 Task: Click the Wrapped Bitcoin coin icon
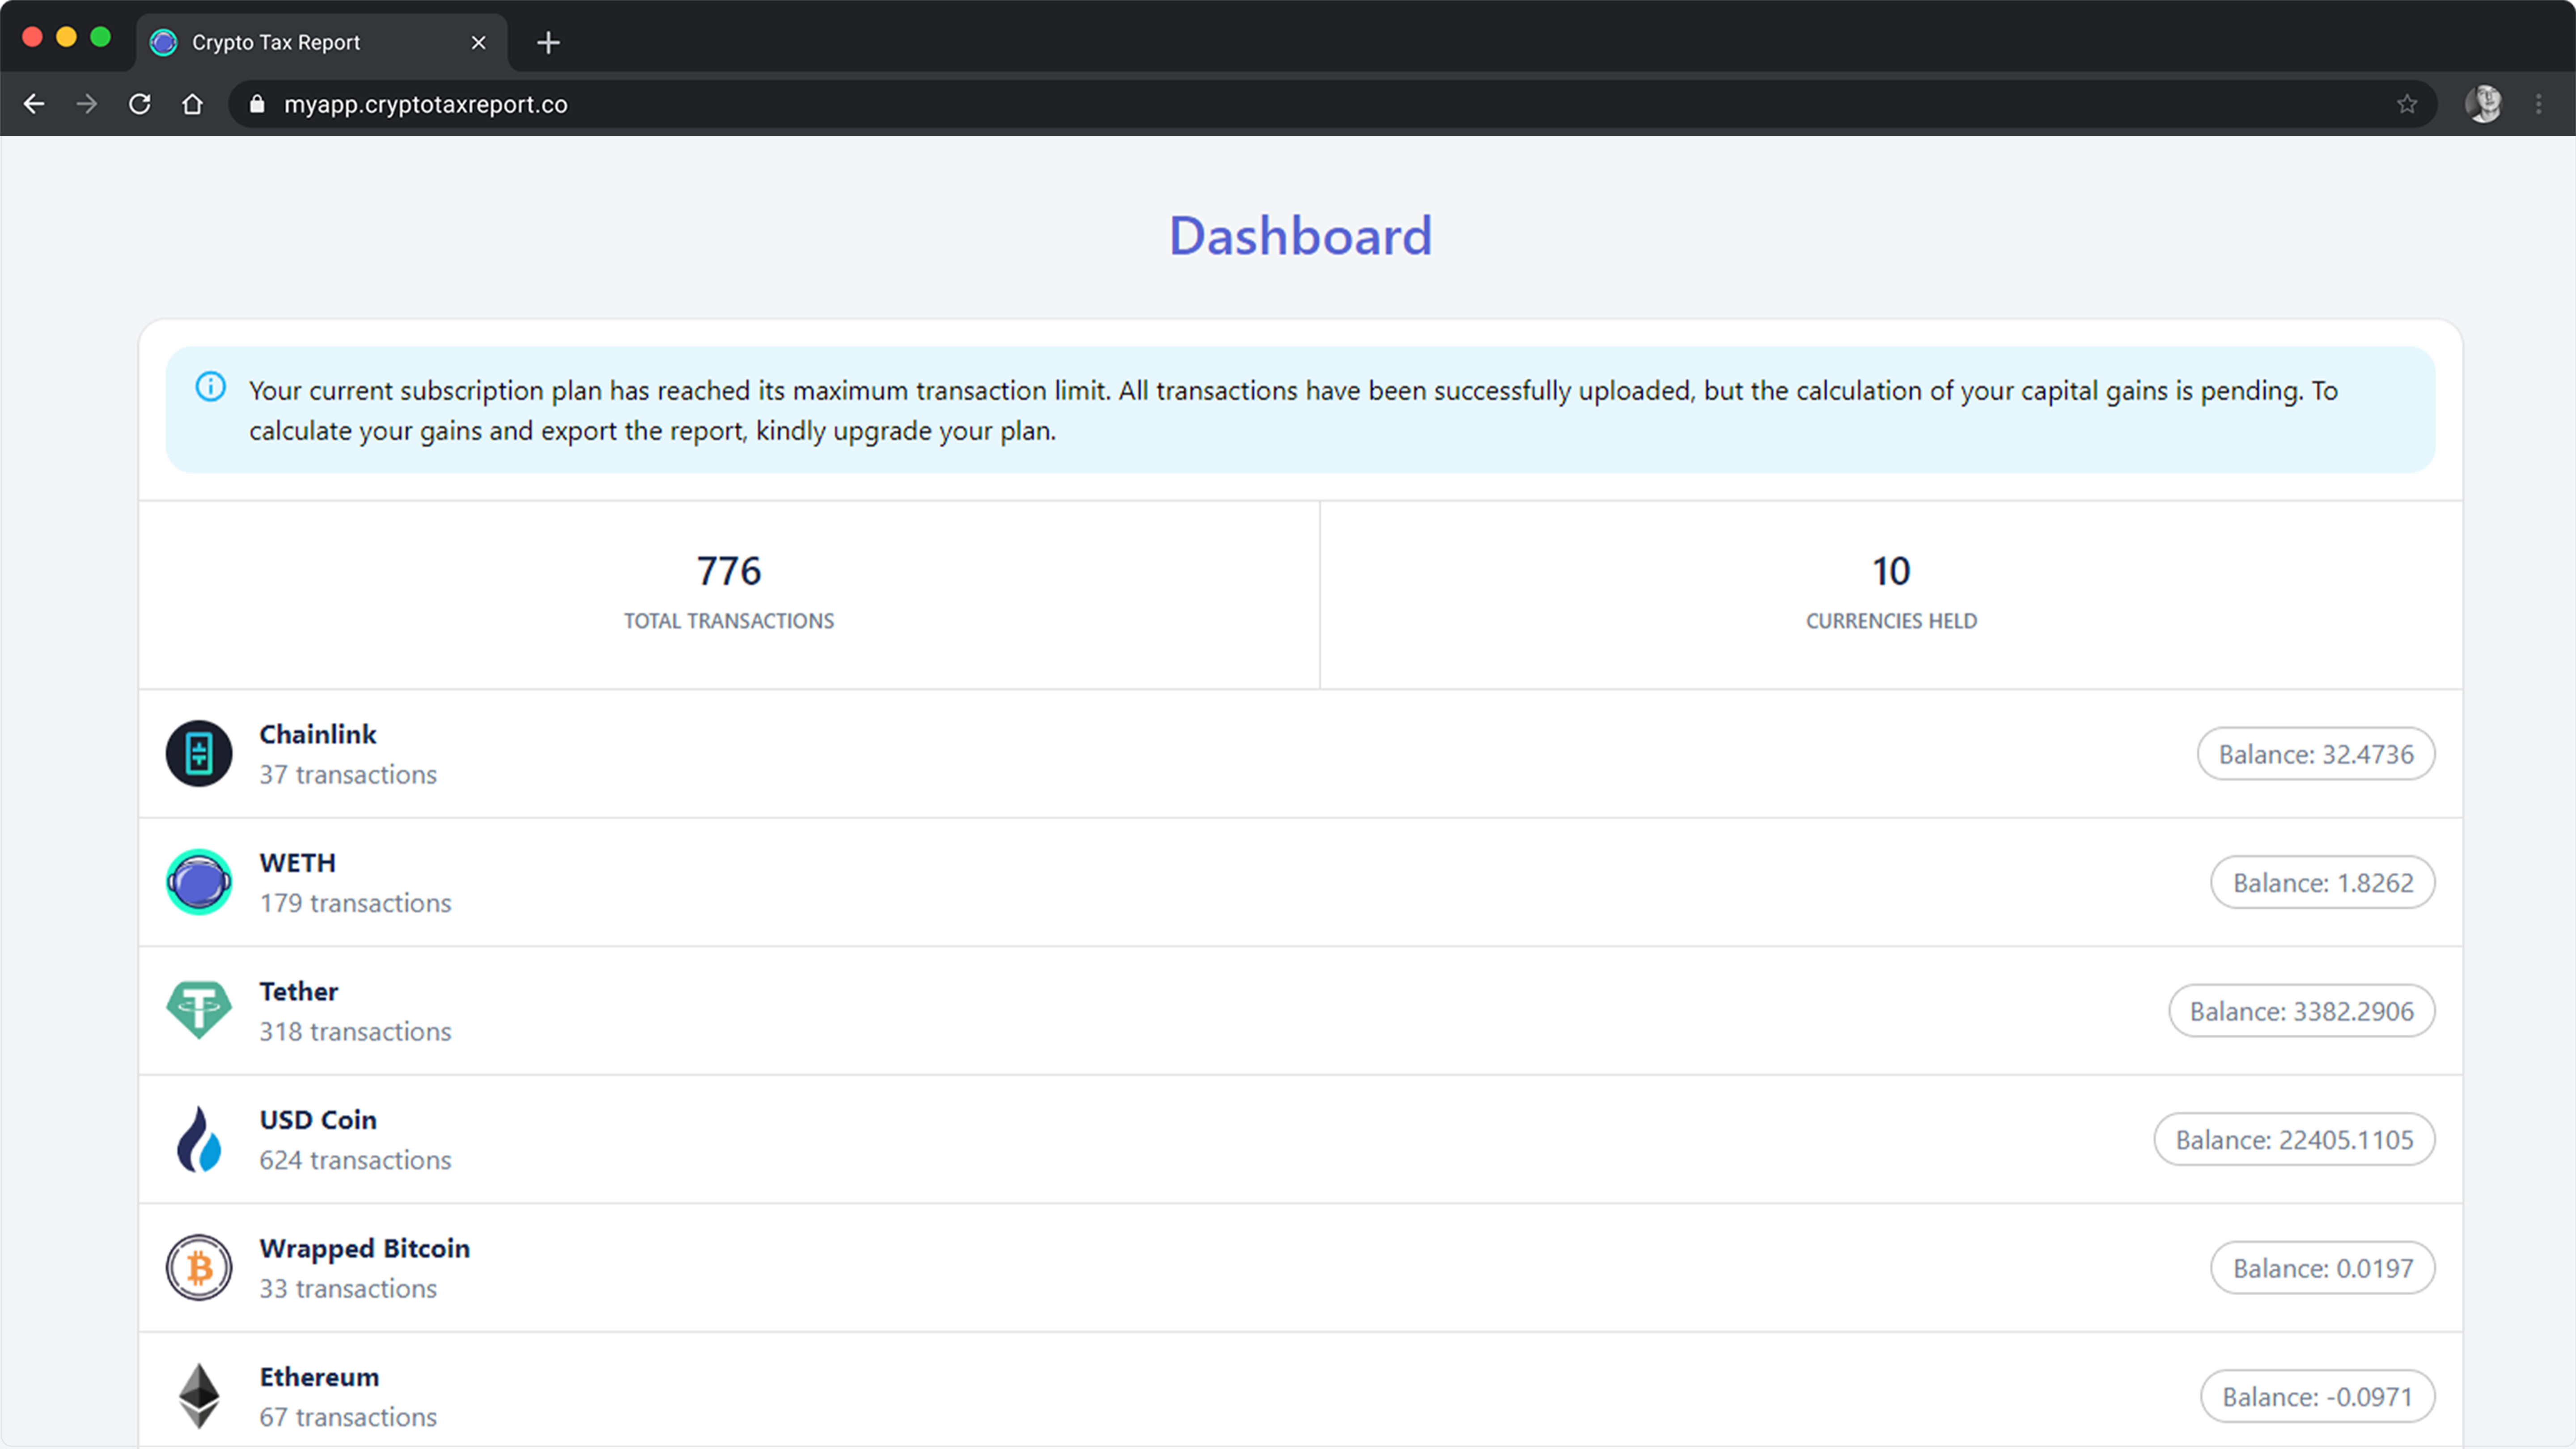pos(199,1267)
